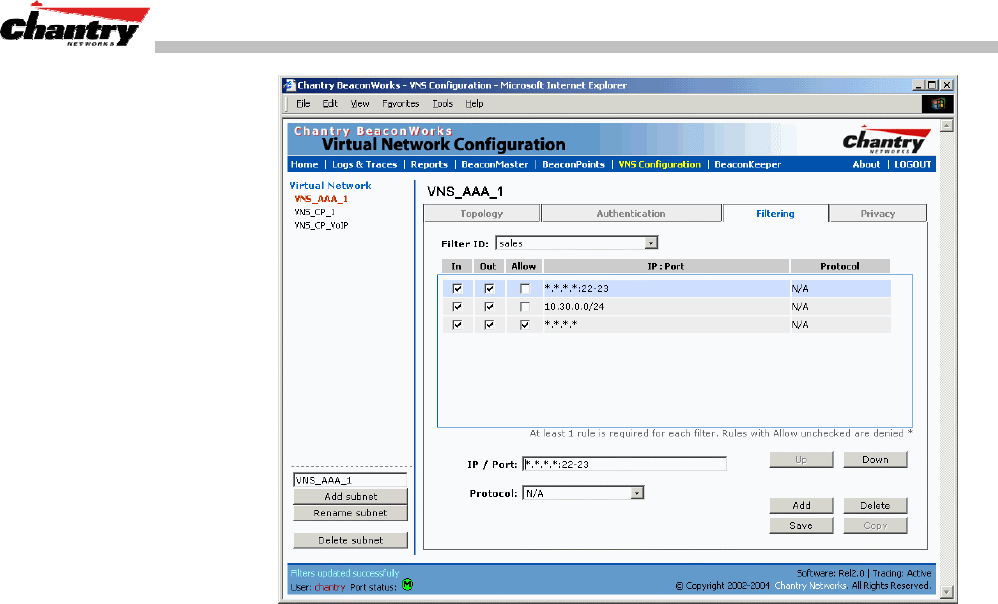Select the *.*.*.*:22-23 rule row text
The width and height of the screenshot is (998, 604).
click(576, 288)
